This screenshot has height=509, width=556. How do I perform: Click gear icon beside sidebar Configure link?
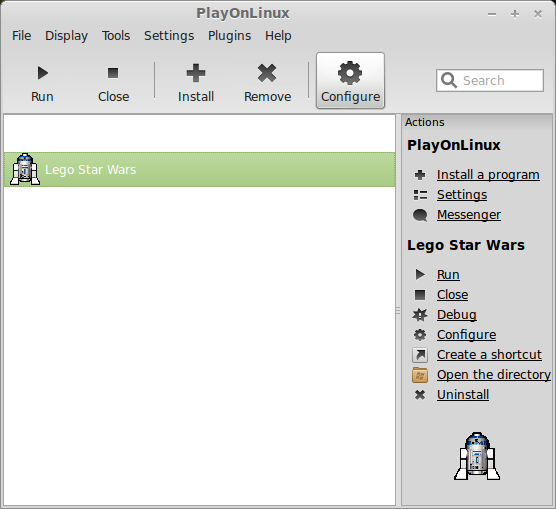tap(420, 335)
